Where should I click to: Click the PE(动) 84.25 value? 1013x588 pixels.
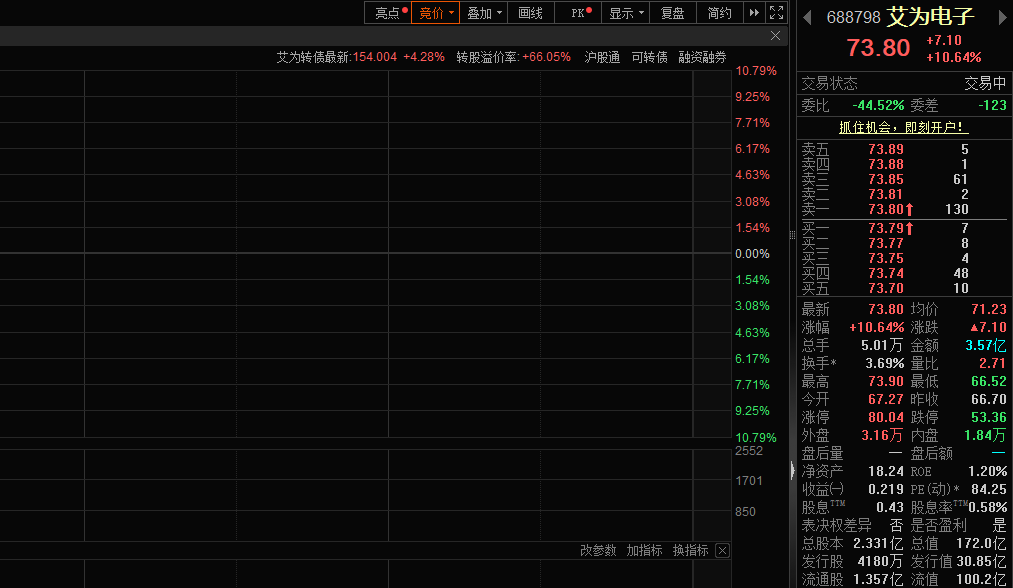click(x=988, y=490)
